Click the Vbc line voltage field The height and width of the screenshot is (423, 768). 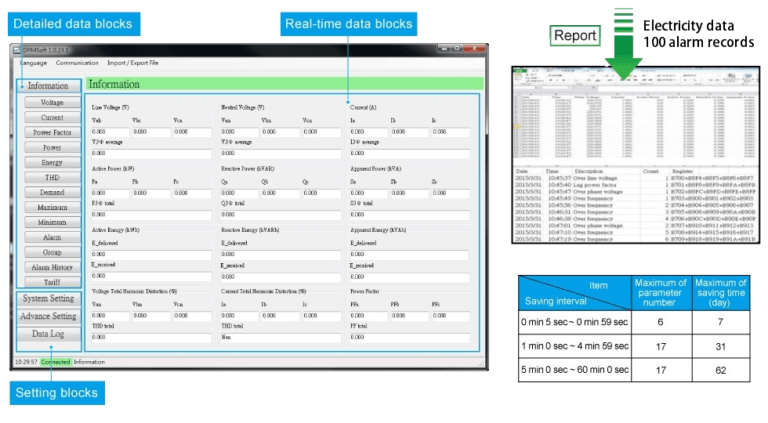(151, 132)
